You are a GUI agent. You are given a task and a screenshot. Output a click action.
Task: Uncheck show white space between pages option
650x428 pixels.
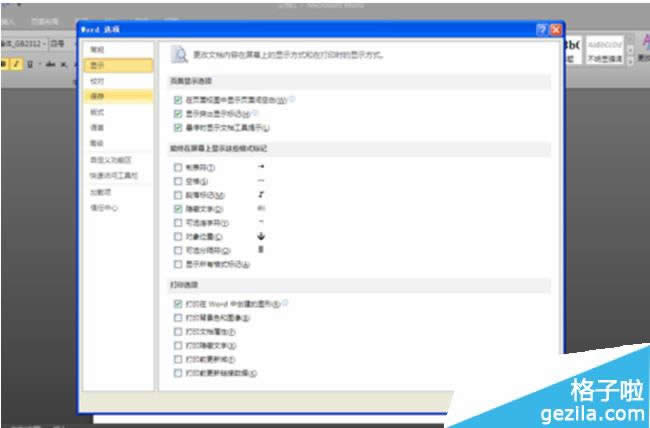[x=178, y=100]
